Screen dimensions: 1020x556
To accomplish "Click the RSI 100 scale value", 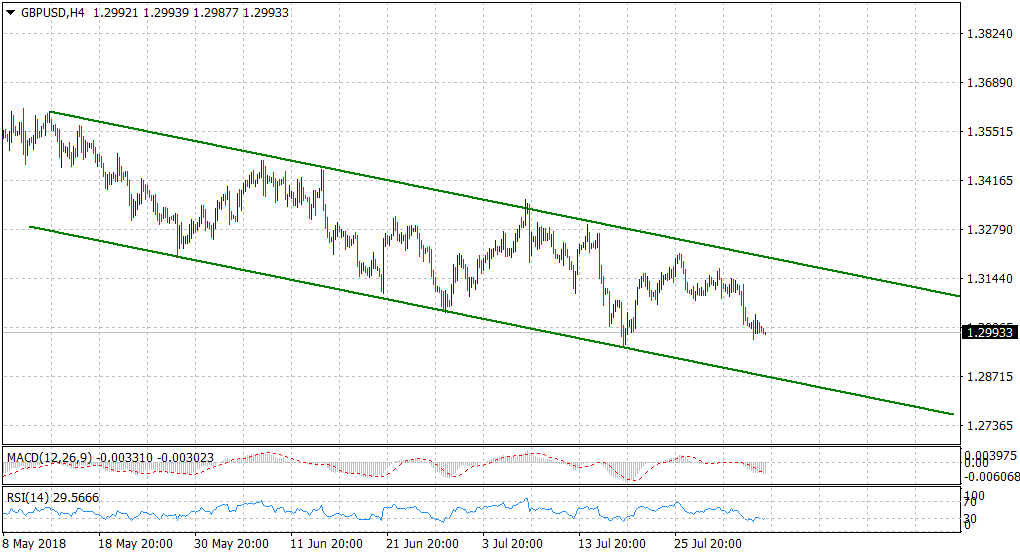I will 974,495.
